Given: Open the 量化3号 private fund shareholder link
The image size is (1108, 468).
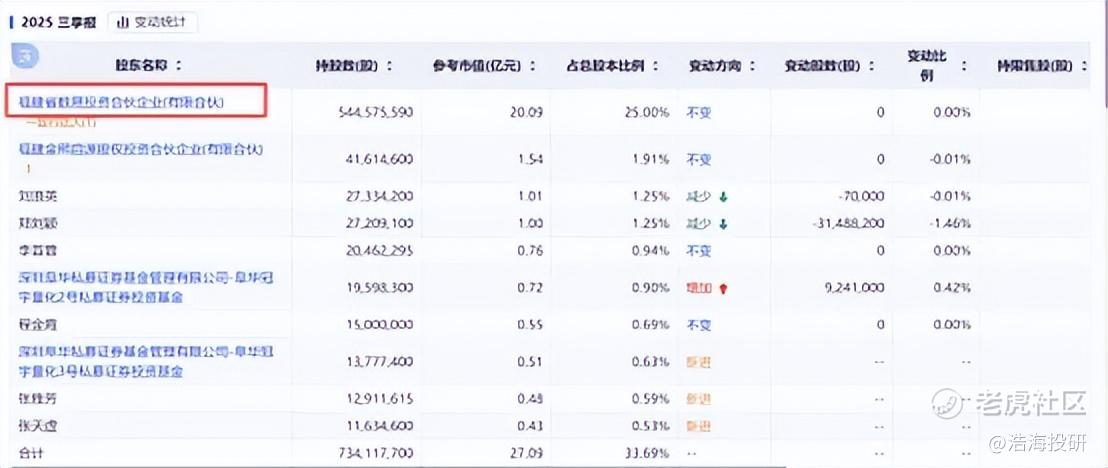Looking at the screenshot, I should [x=140, y=361].
